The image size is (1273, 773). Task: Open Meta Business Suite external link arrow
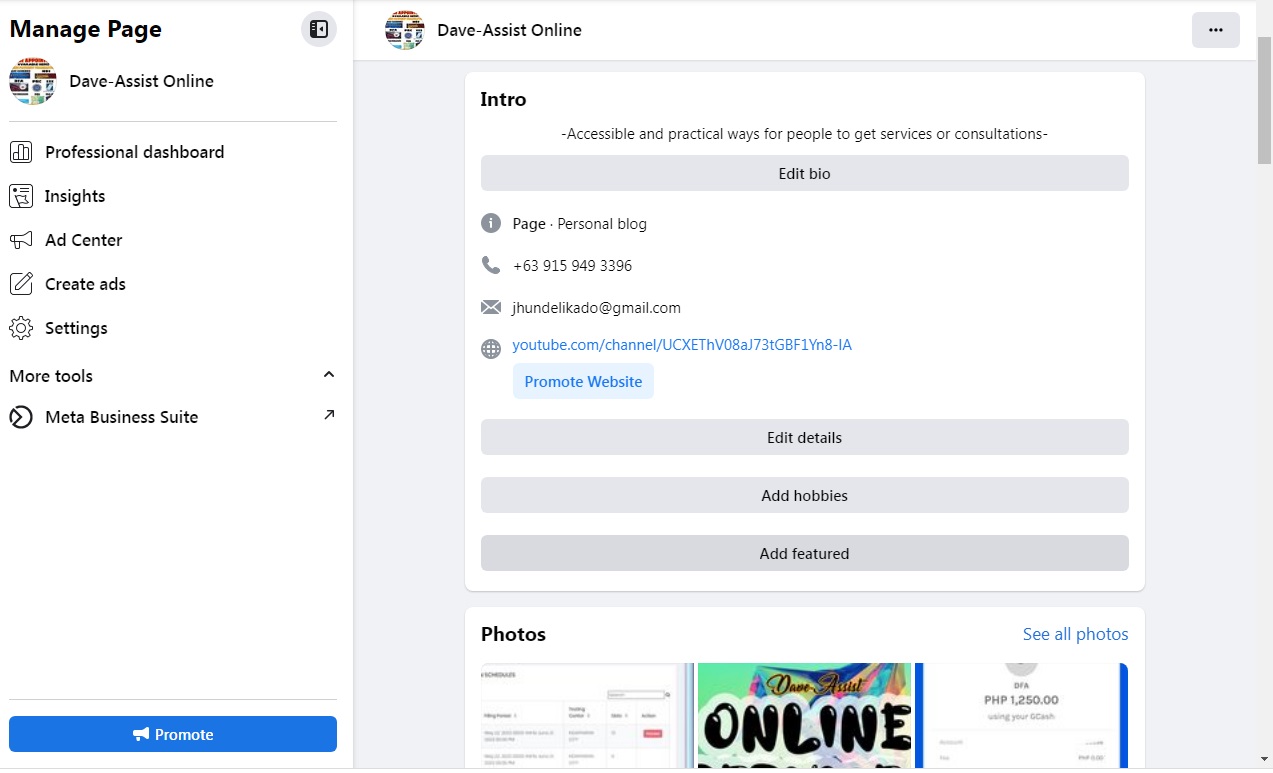(329, 415)
